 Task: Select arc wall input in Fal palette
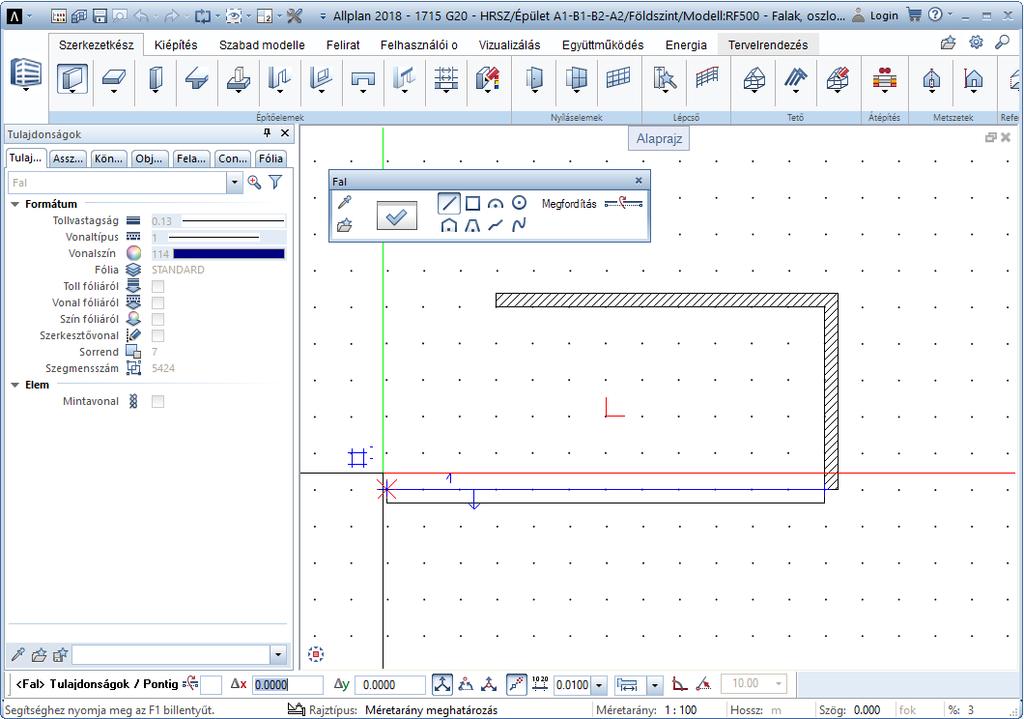pos(496,203)
